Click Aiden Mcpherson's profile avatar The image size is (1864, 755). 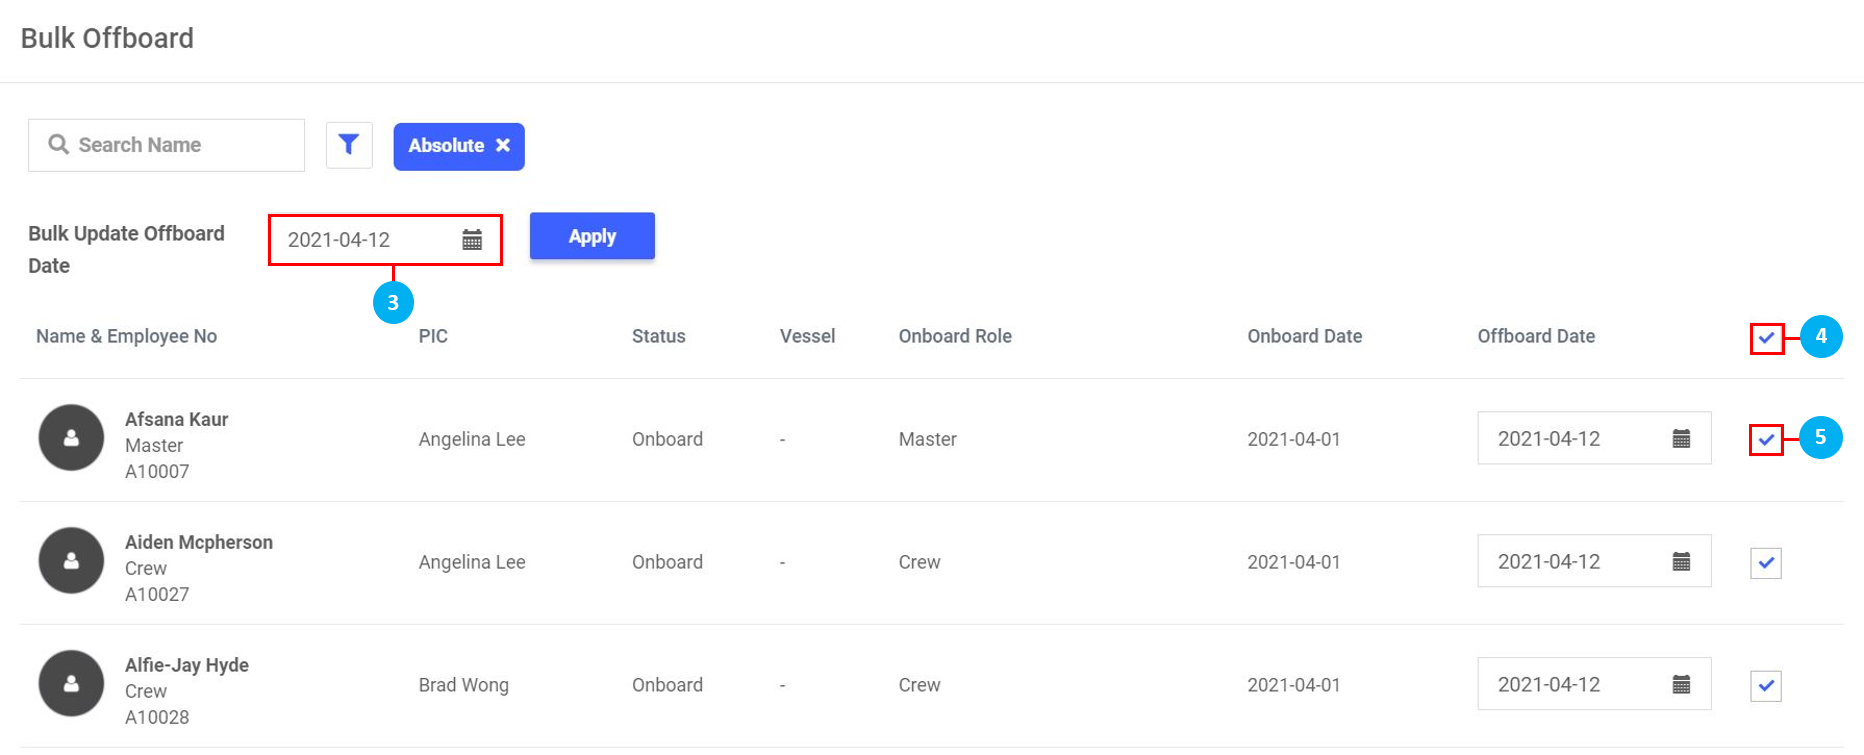pos(71,561)
